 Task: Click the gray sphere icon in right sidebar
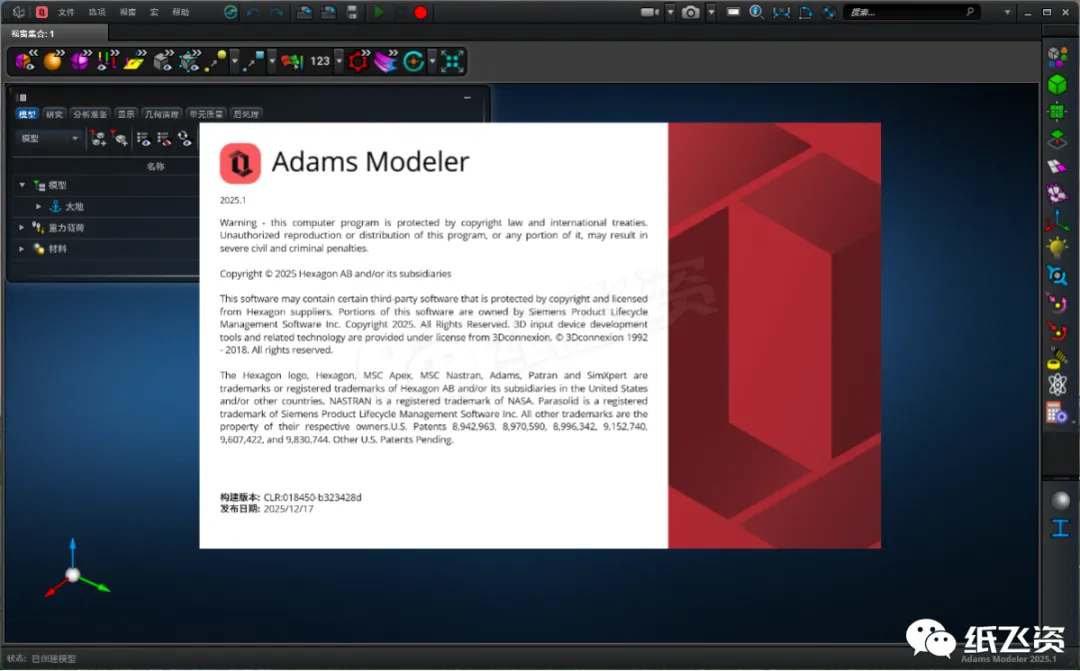pyautogui.click(x=1060, y=501)
